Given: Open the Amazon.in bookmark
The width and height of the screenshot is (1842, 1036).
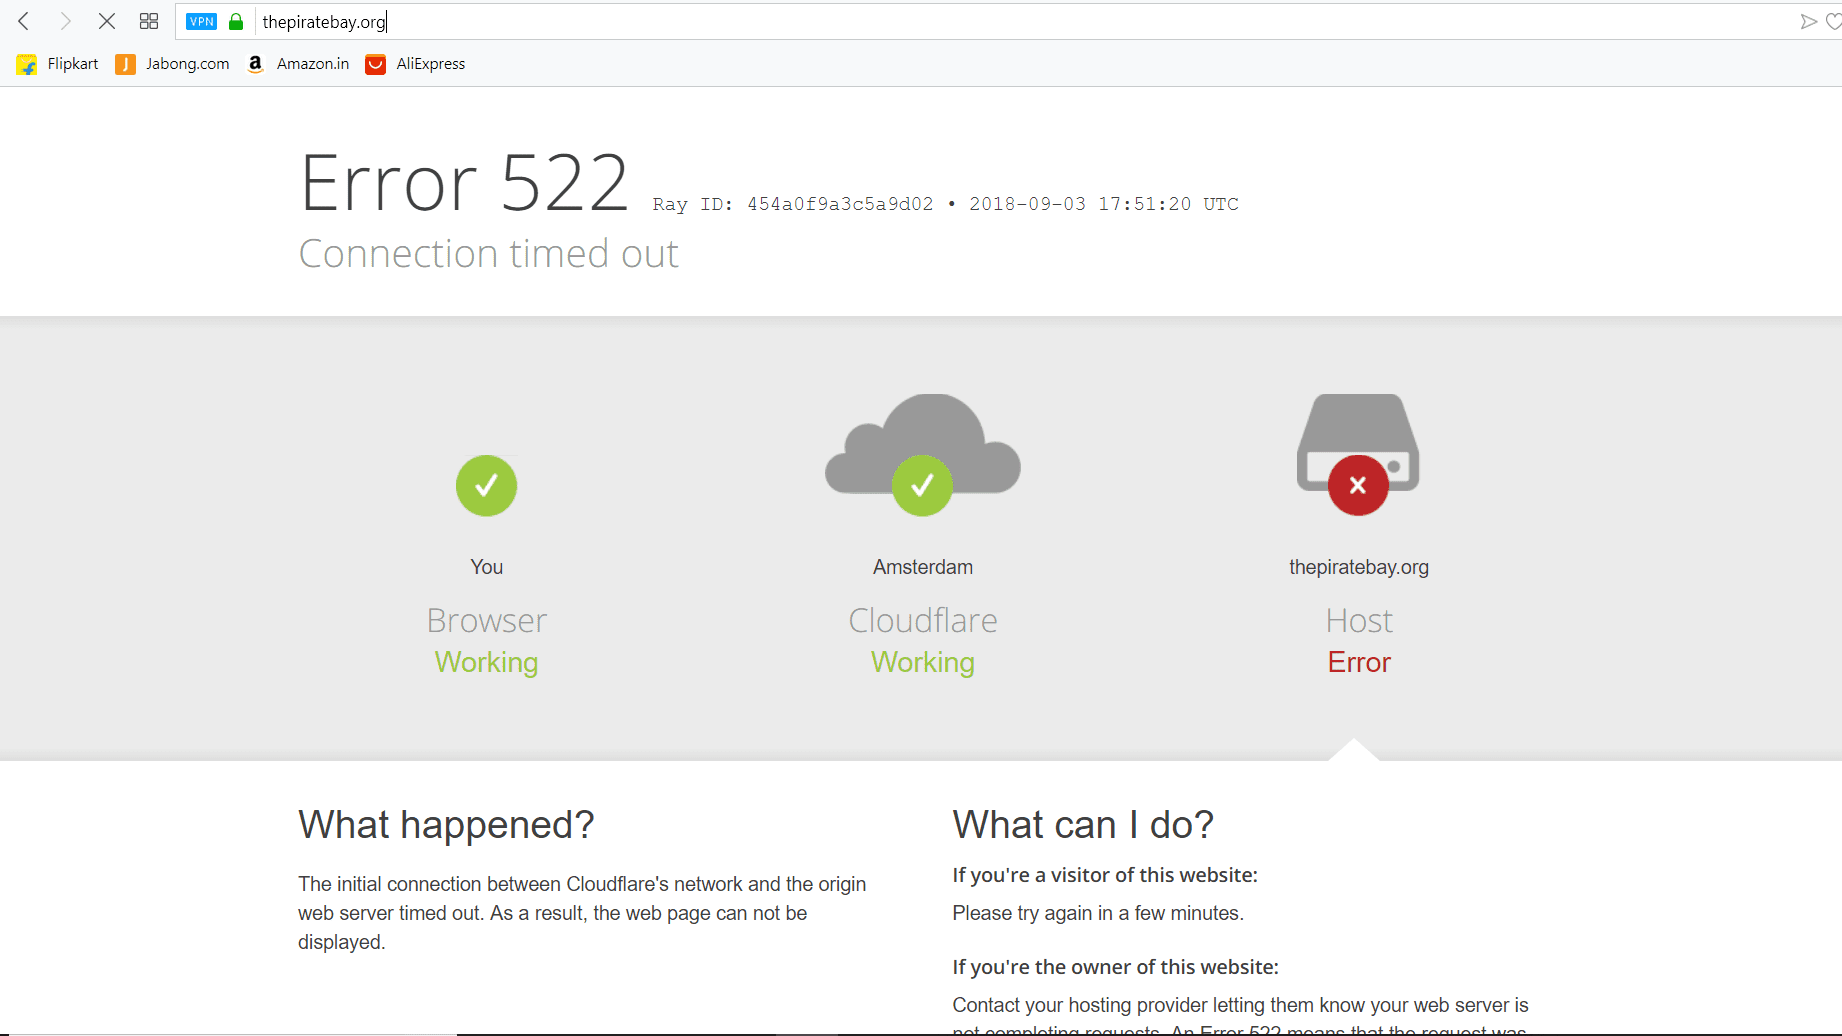Looking at the screenshot, I should pyautogui.click(x=298, y=64).
